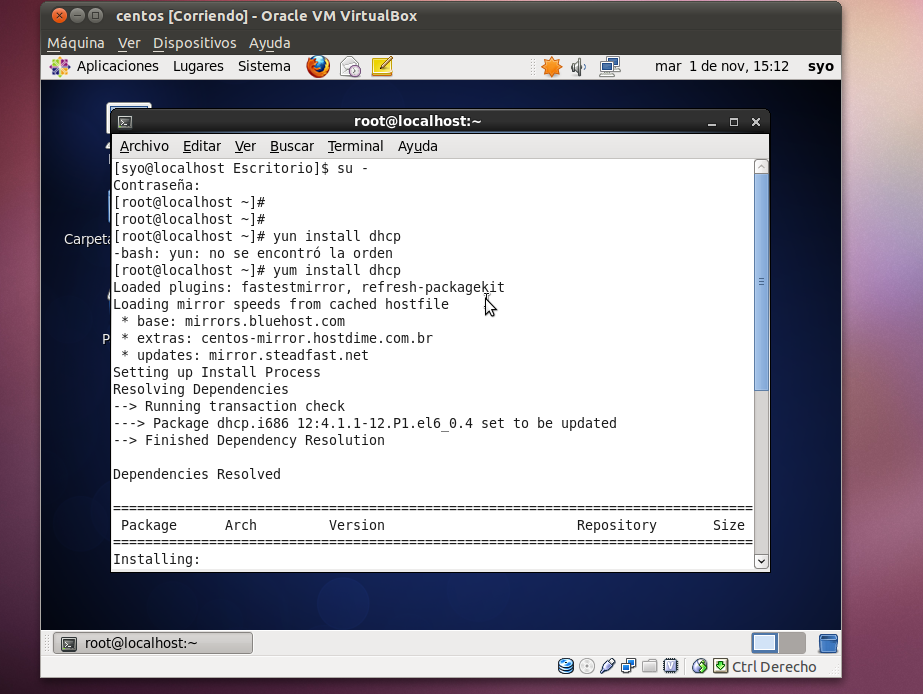Click the volume icon in the top panel

point(578,67)
